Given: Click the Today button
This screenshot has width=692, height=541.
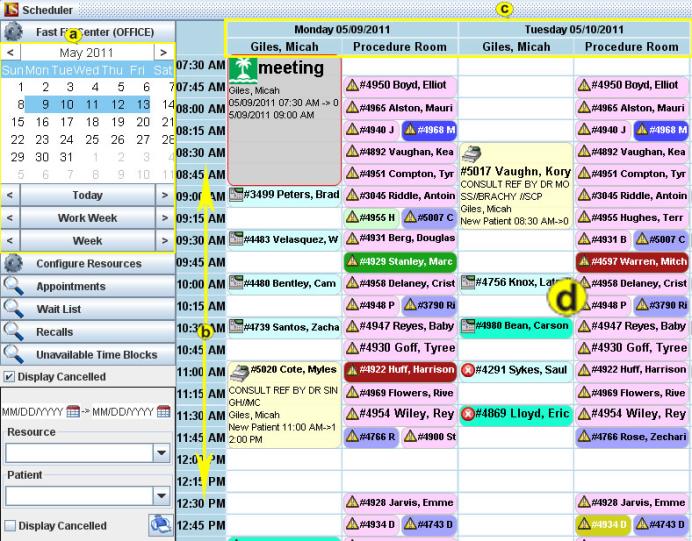Looking at the screenshot, I should pyautogui.click(x=87, y=195).
